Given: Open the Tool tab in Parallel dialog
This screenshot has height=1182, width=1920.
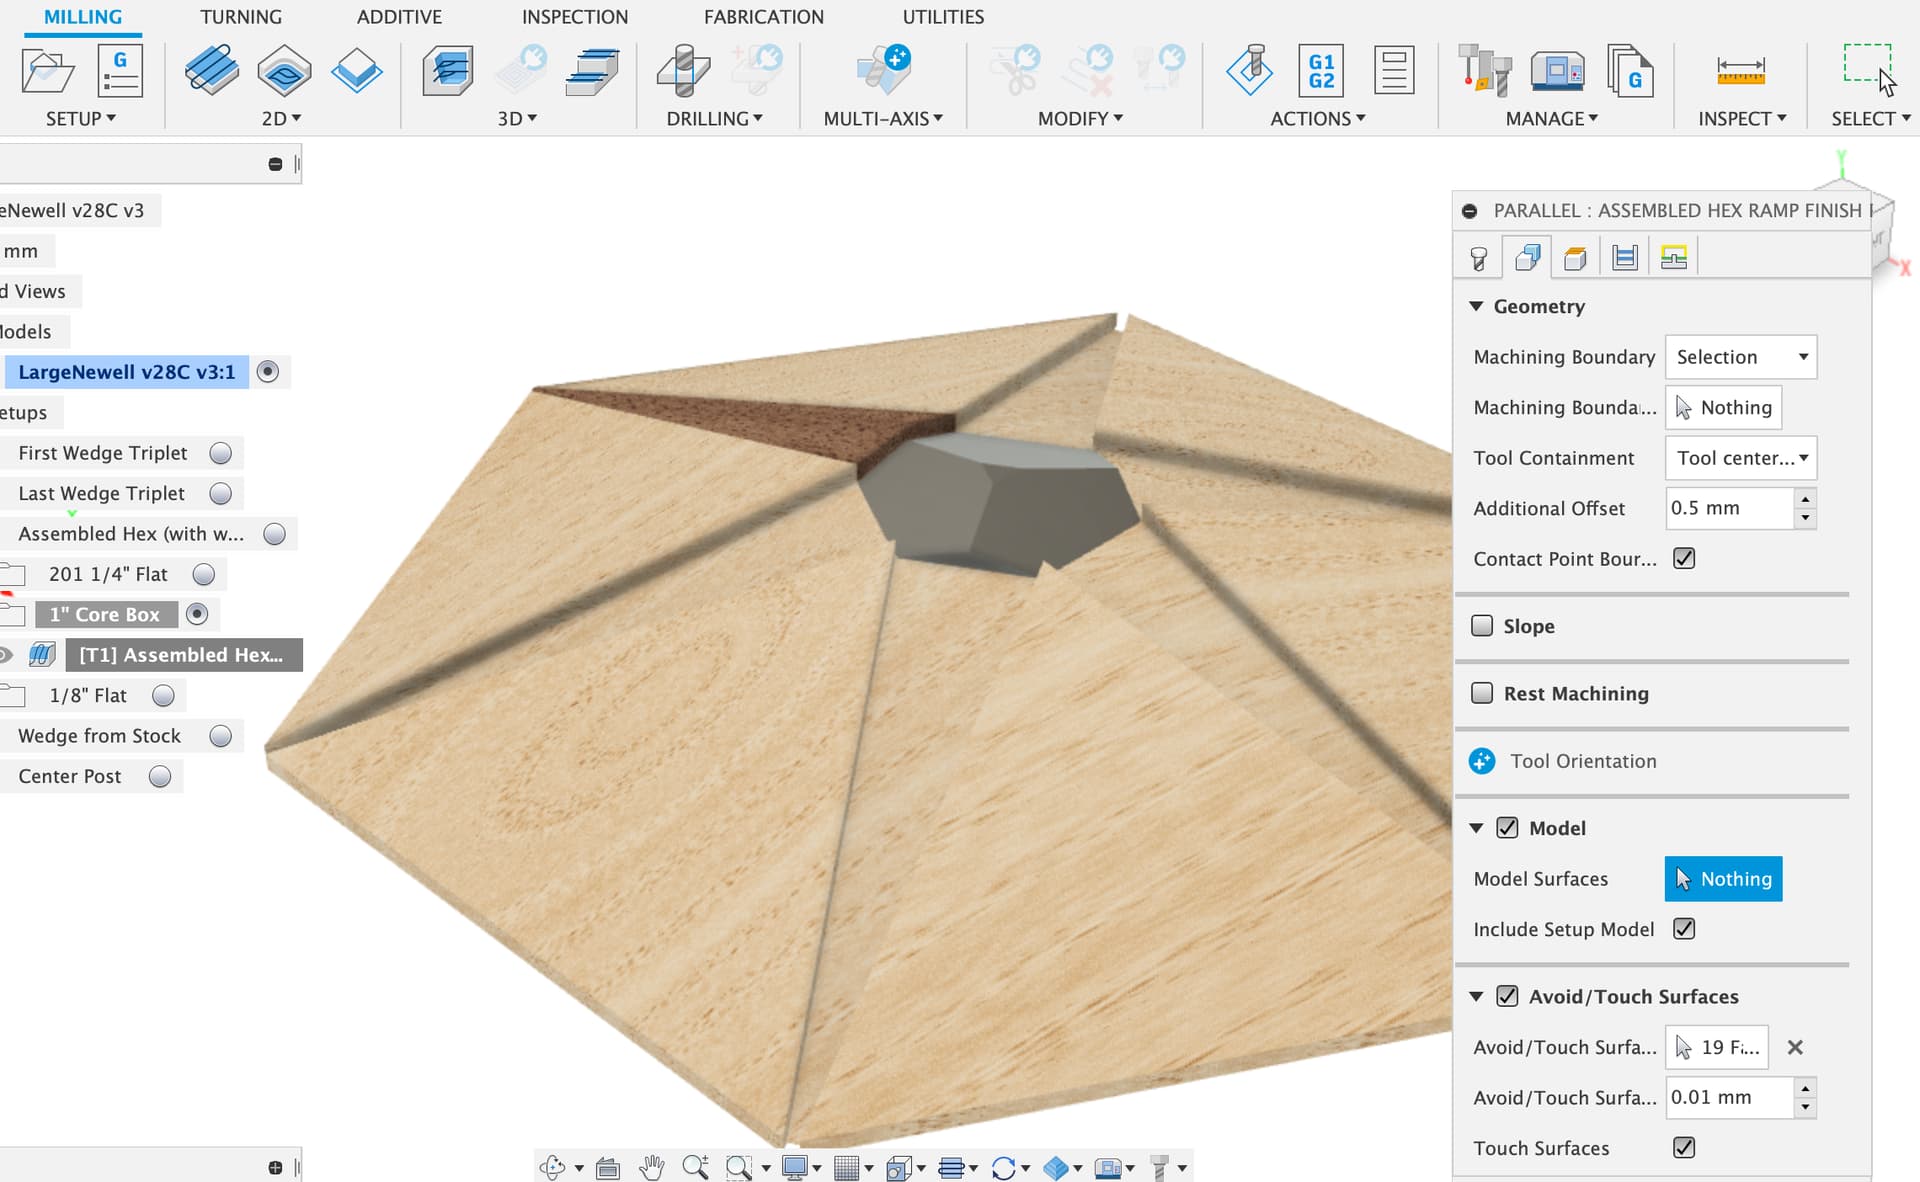Looking at the screenshot, I should 1478,258.
